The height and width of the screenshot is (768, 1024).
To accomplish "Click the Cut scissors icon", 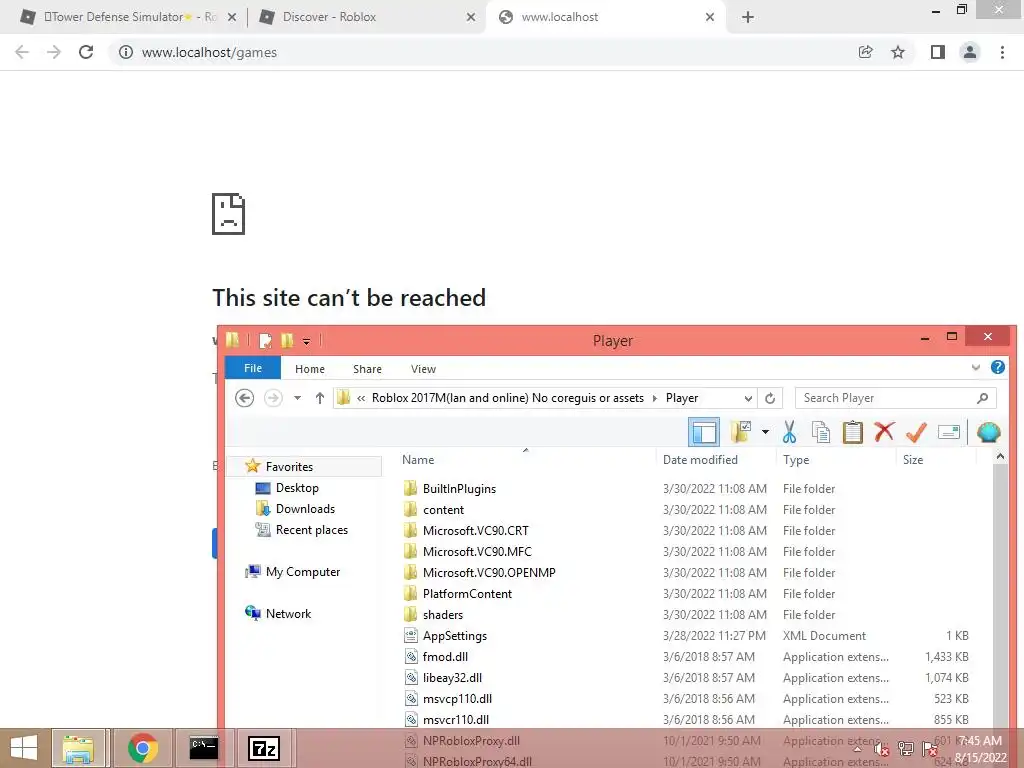I will click(790, 432).
